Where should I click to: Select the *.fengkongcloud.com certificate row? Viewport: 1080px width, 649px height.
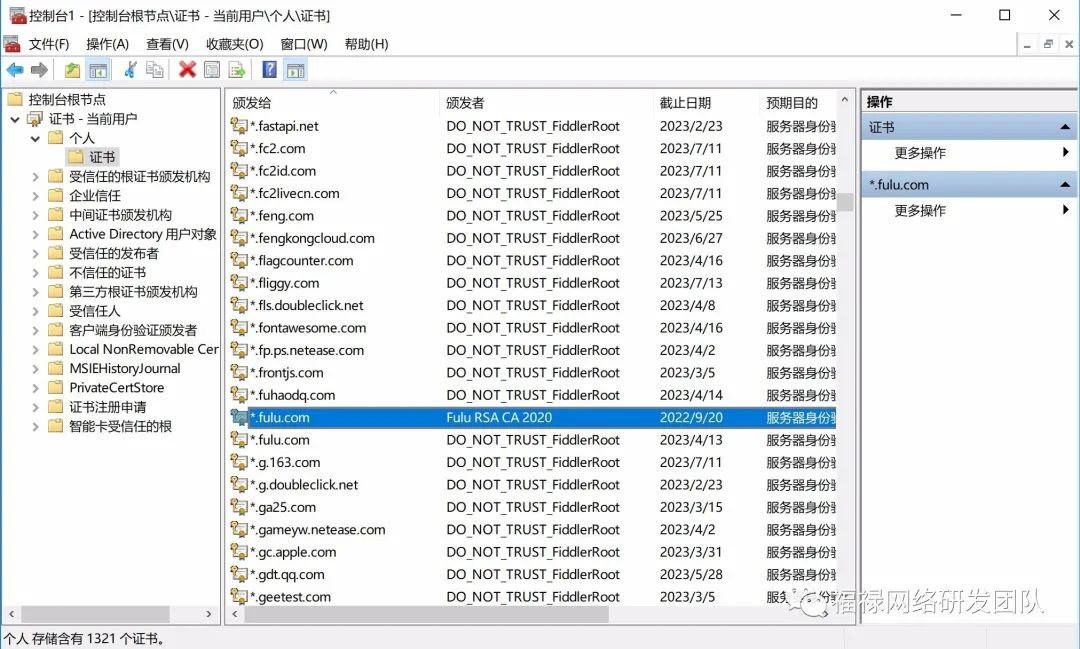pos(532,238)
